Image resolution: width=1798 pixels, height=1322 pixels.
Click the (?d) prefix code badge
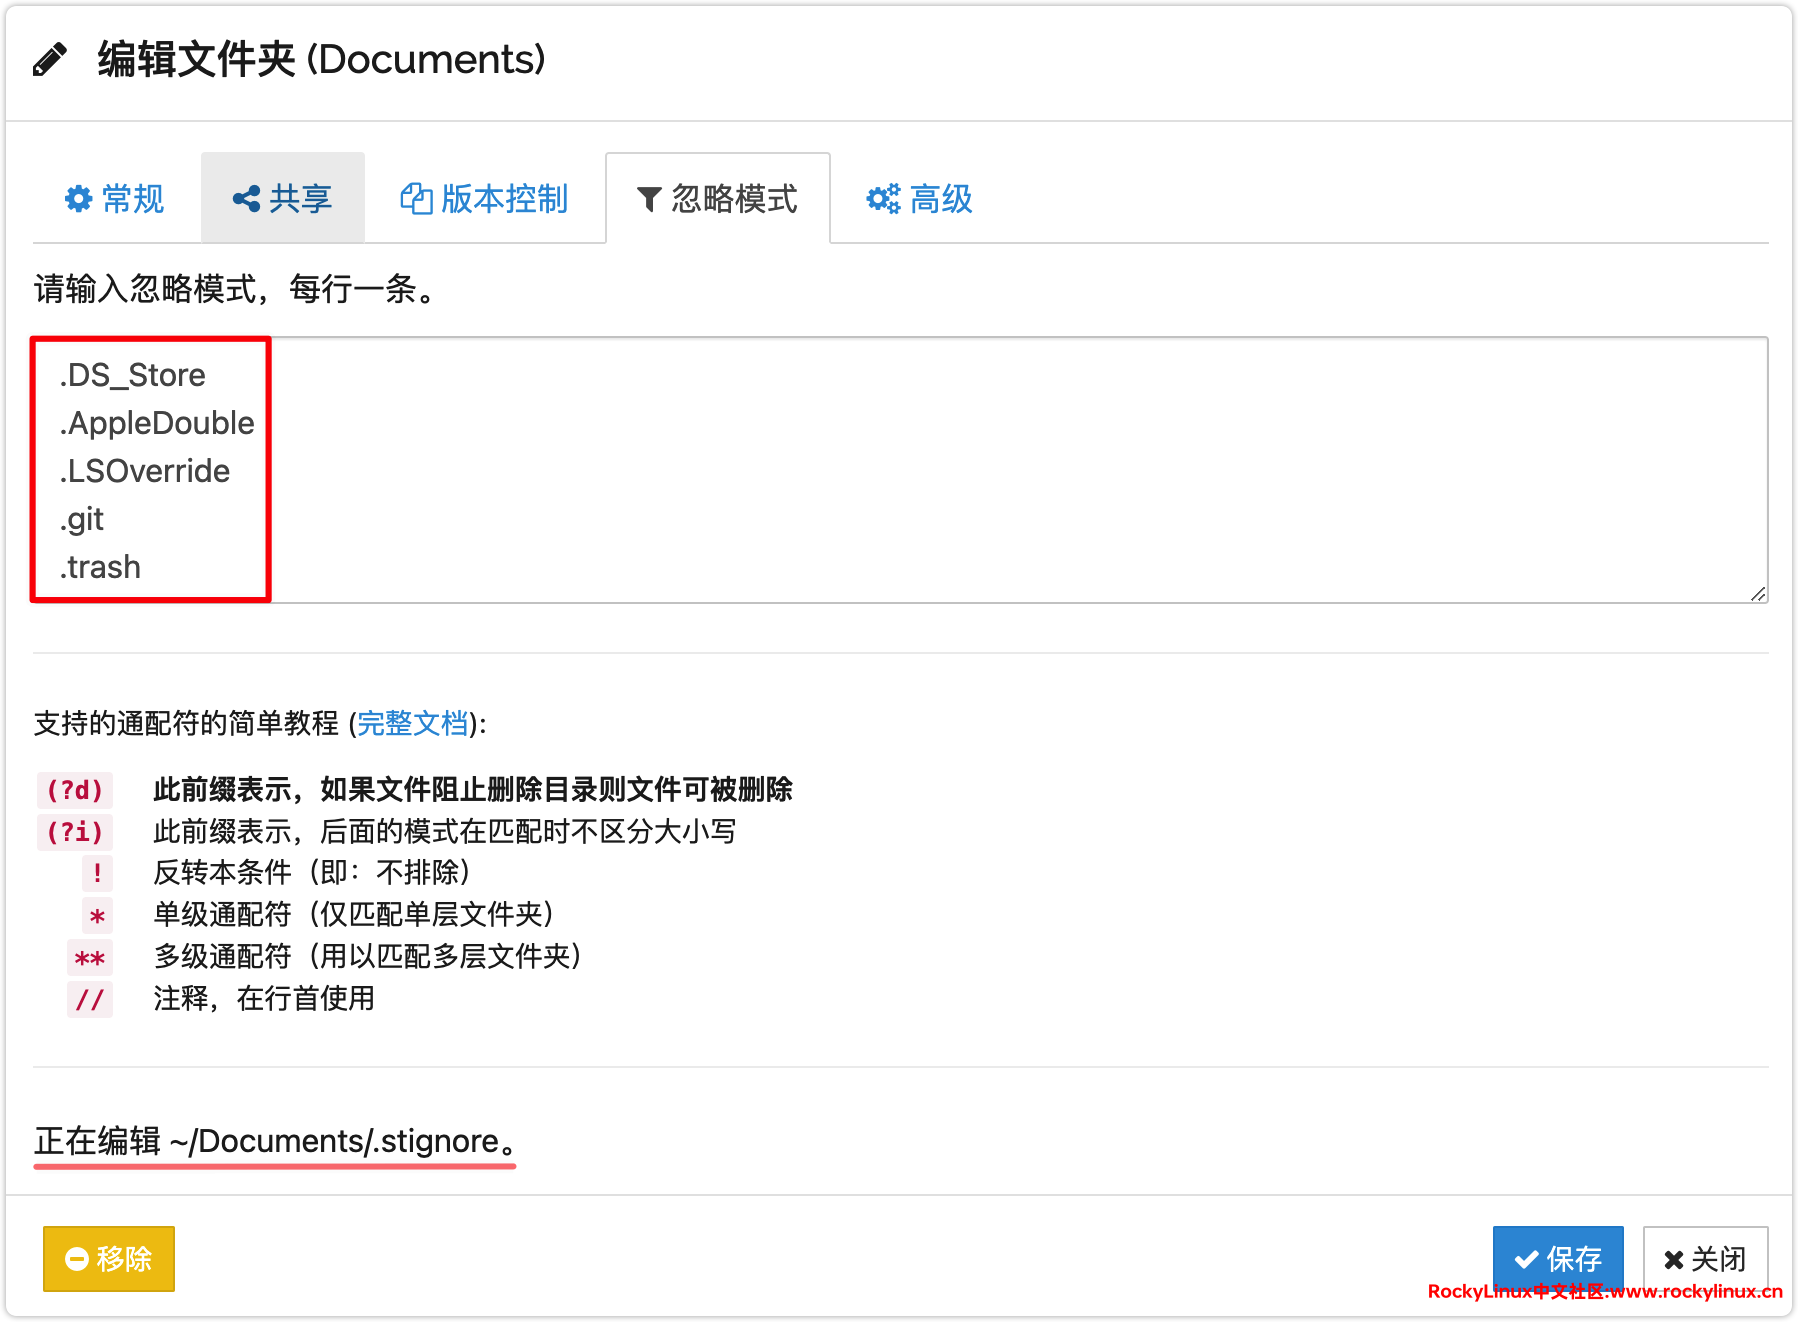click(x=75, y=790)
